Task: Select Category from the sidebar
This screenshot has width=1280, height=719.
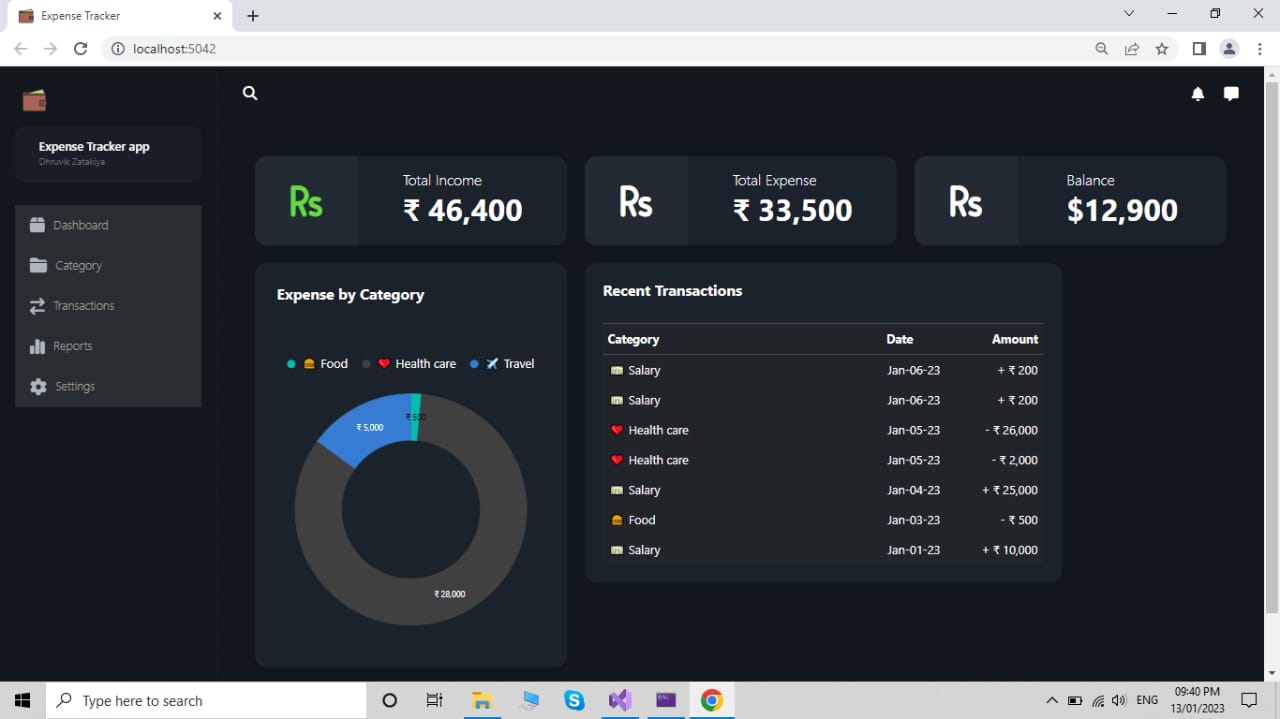Action: tap(77, 265)
